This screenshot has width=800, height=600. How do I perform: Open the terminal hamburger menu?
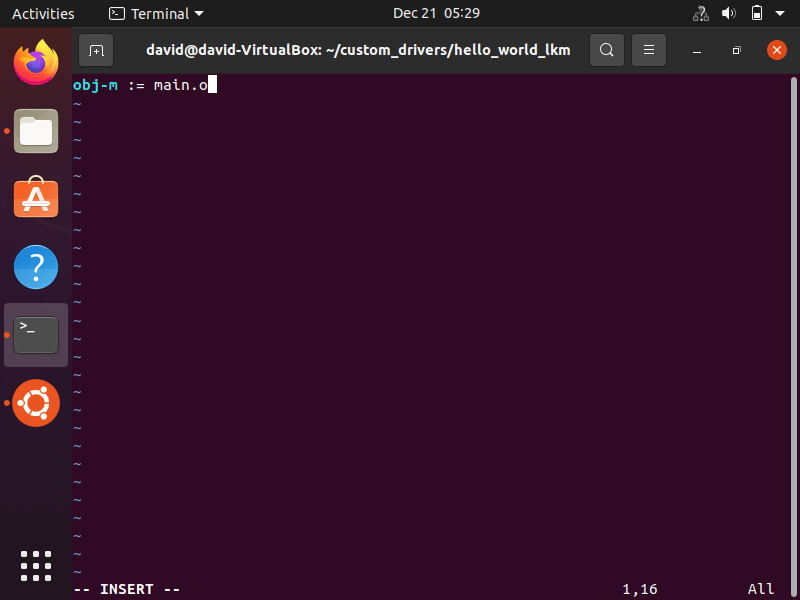click(x=649, y=50)
